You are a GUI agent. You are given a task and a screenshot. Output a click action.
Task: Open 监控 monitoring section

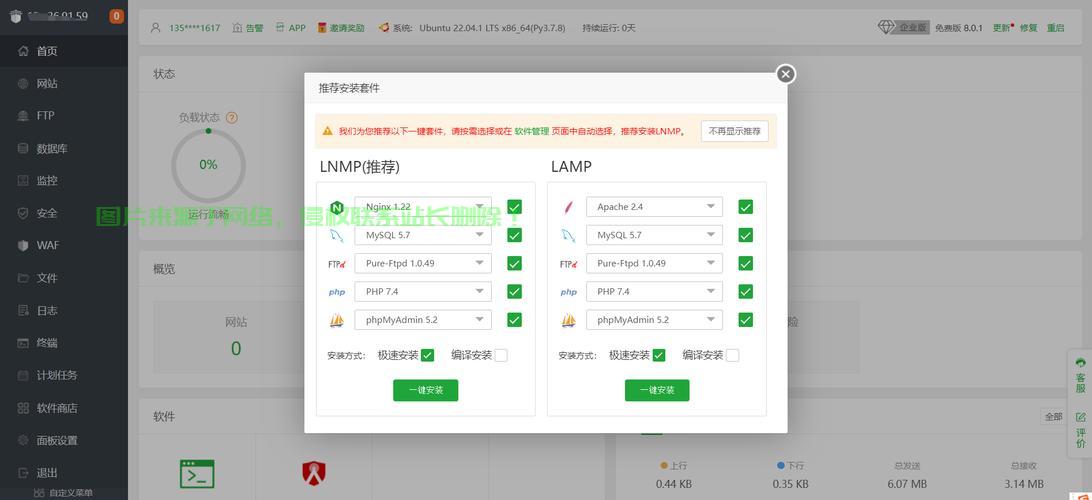click(x=63, y=180)
